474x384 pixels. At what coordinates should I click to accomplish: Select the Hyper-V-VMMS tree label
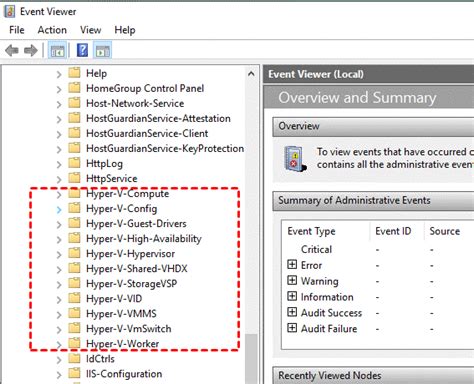[121, 314]
